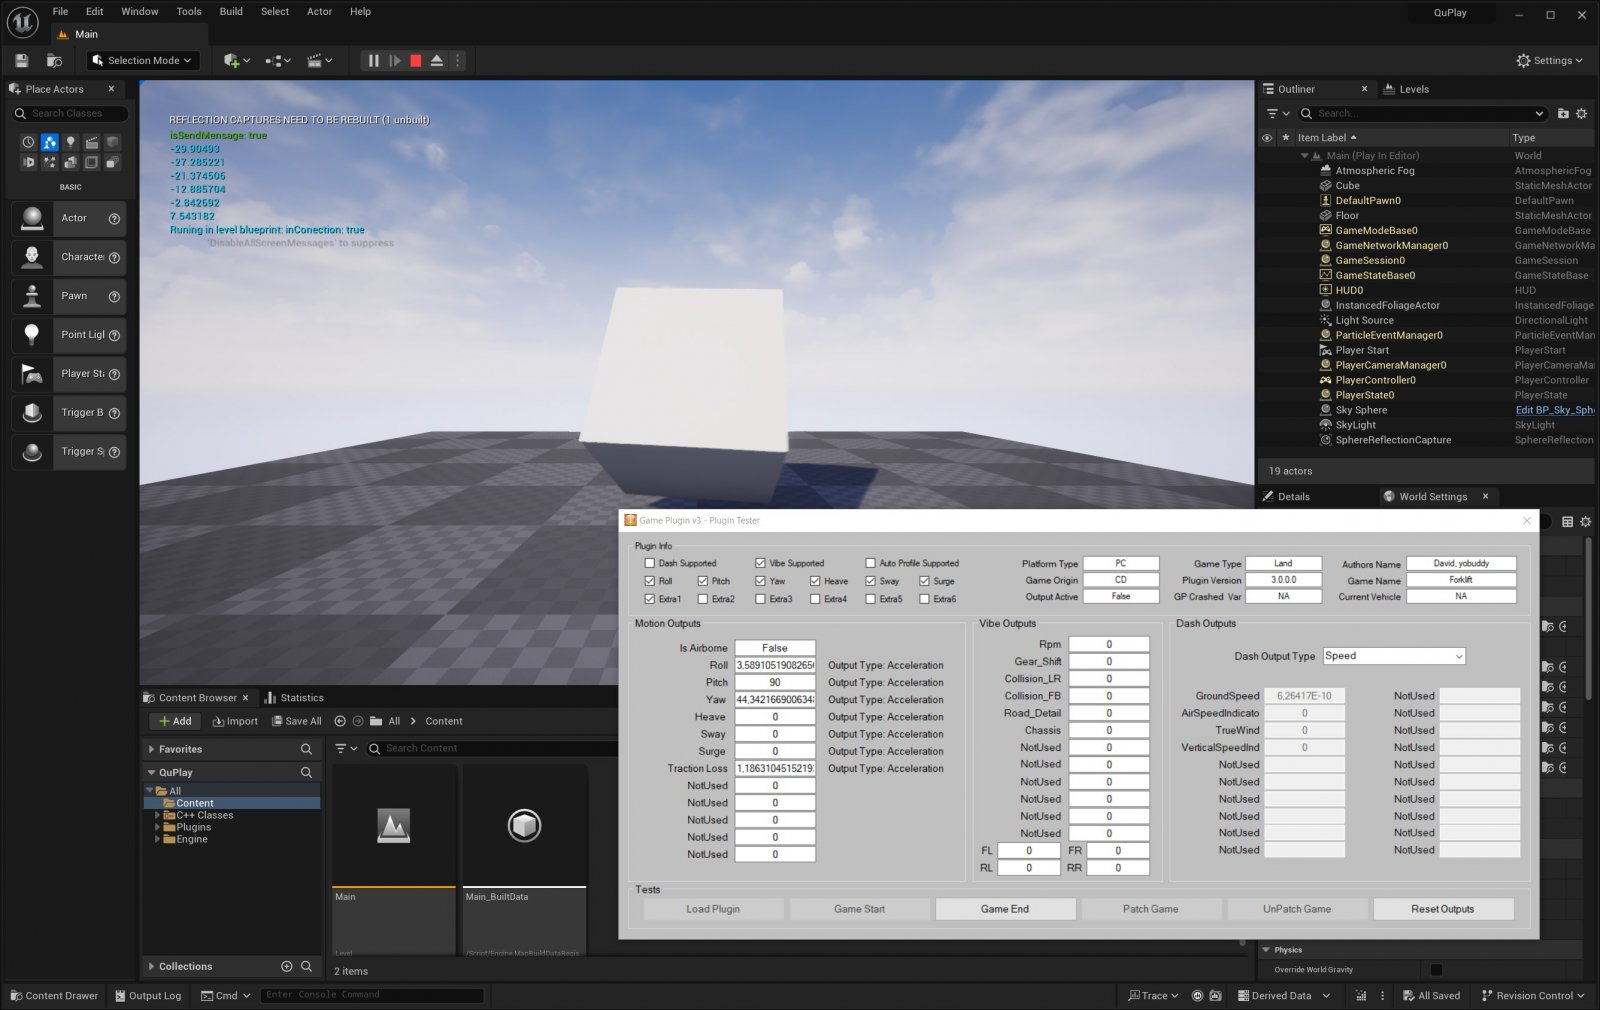Open the Revision Control status menu
This screenshot has width=1600, height=1010.
[x=1533, y=996]
